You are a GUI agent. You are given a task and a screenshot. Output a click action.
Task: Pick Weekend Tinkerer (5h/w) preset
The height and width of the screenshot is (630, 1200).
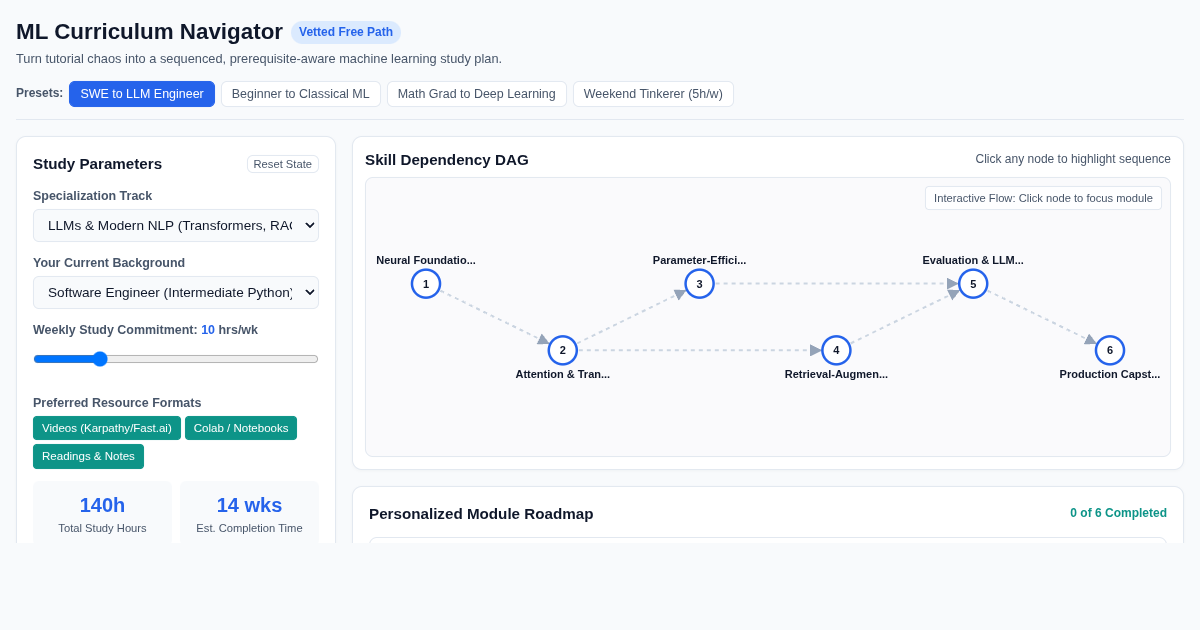(x=653, y=94)
